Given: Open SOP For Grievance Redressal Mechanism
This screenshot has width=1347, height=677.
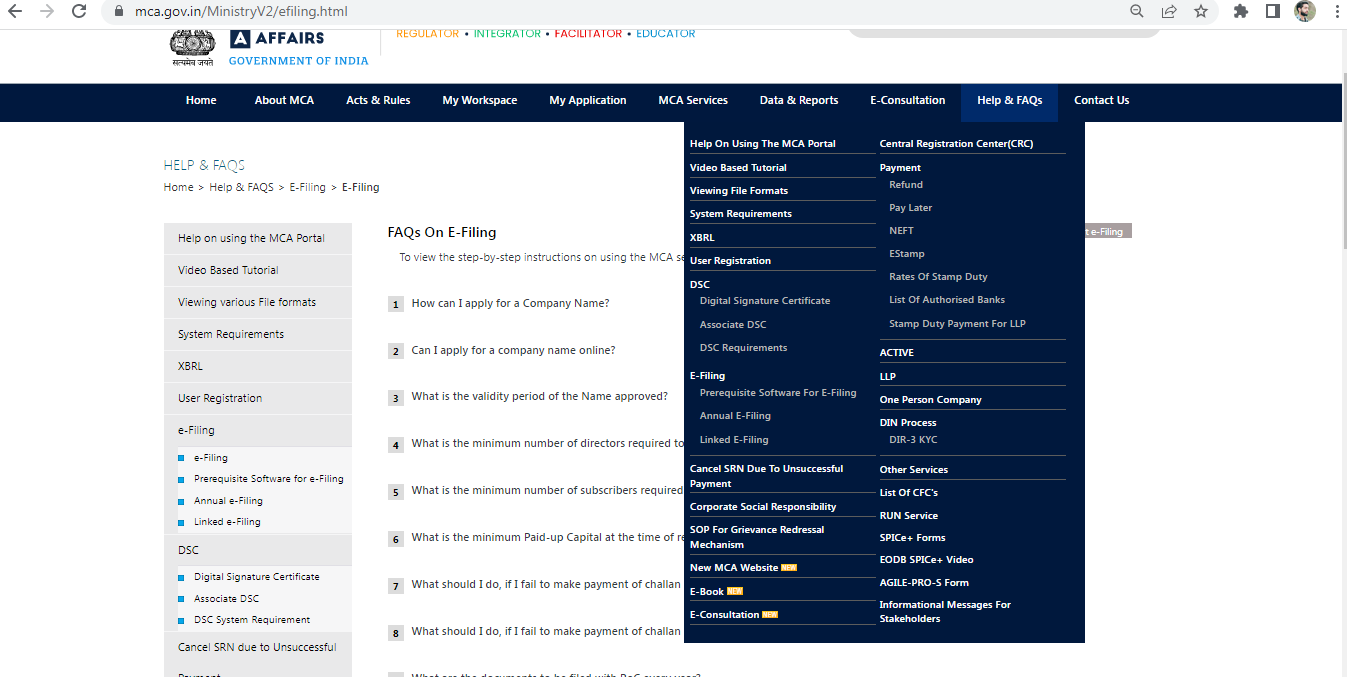Looking at the screenshot, I should point(757,537).
